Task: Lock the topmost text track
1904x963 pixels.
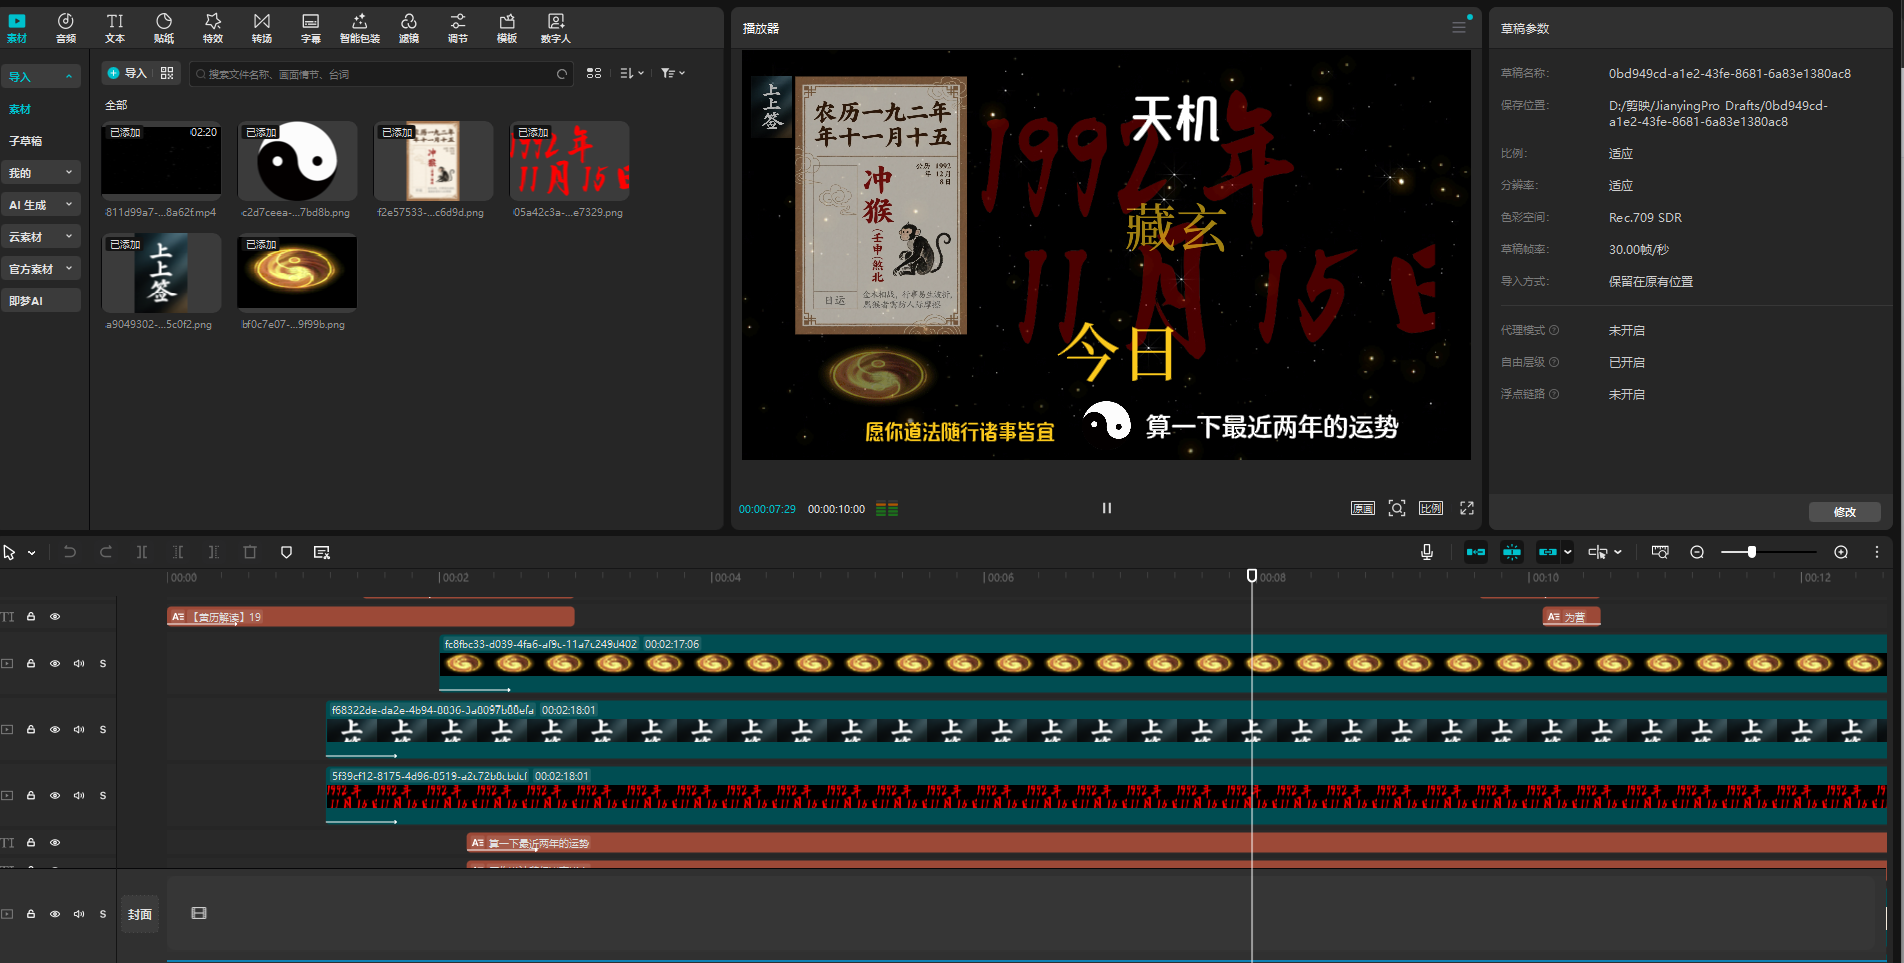Action: pos(31,616)
